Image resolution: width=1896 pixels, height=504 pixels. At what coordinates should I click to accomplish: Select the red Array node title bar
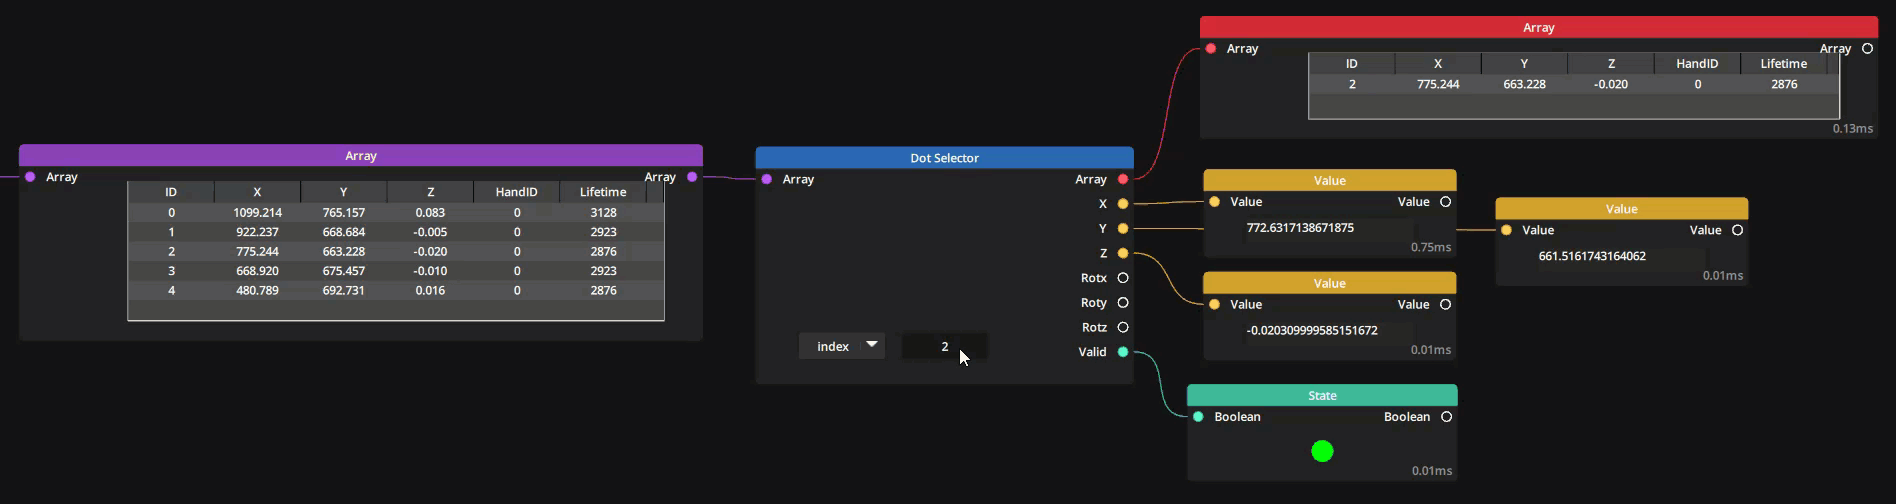[1538, 28]
